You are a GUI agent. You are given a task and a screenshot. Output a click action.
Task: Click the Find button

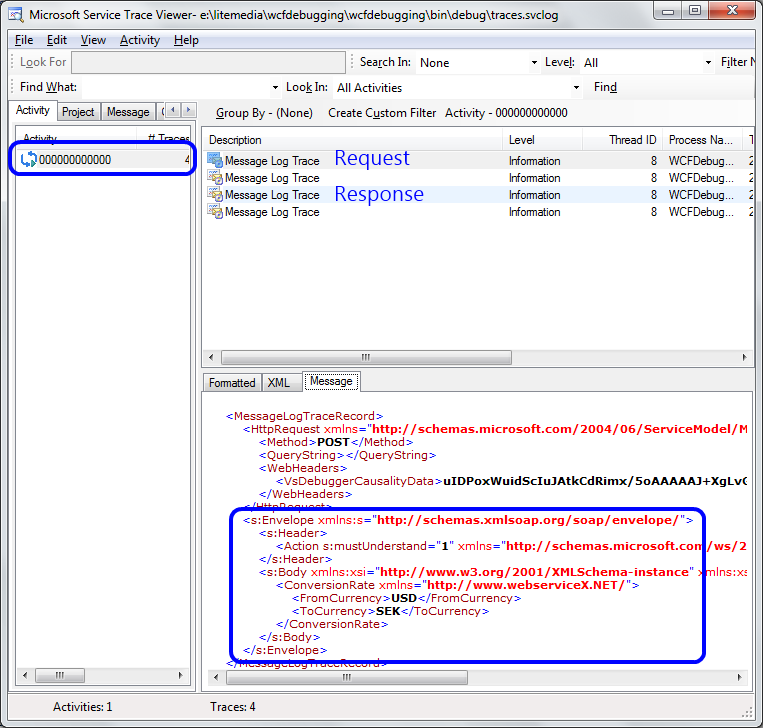[605, 87]
